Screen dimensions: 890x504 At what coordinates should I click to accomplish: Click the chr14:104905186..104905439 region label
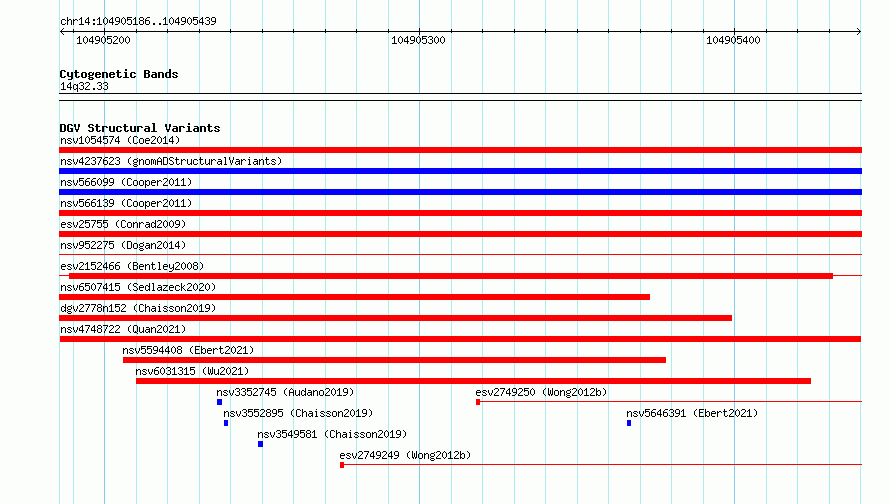[x=138, y=22]
